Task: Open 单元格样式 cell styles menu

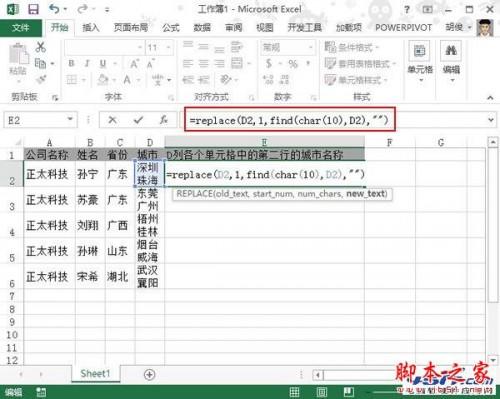Action: coord(356,80)
